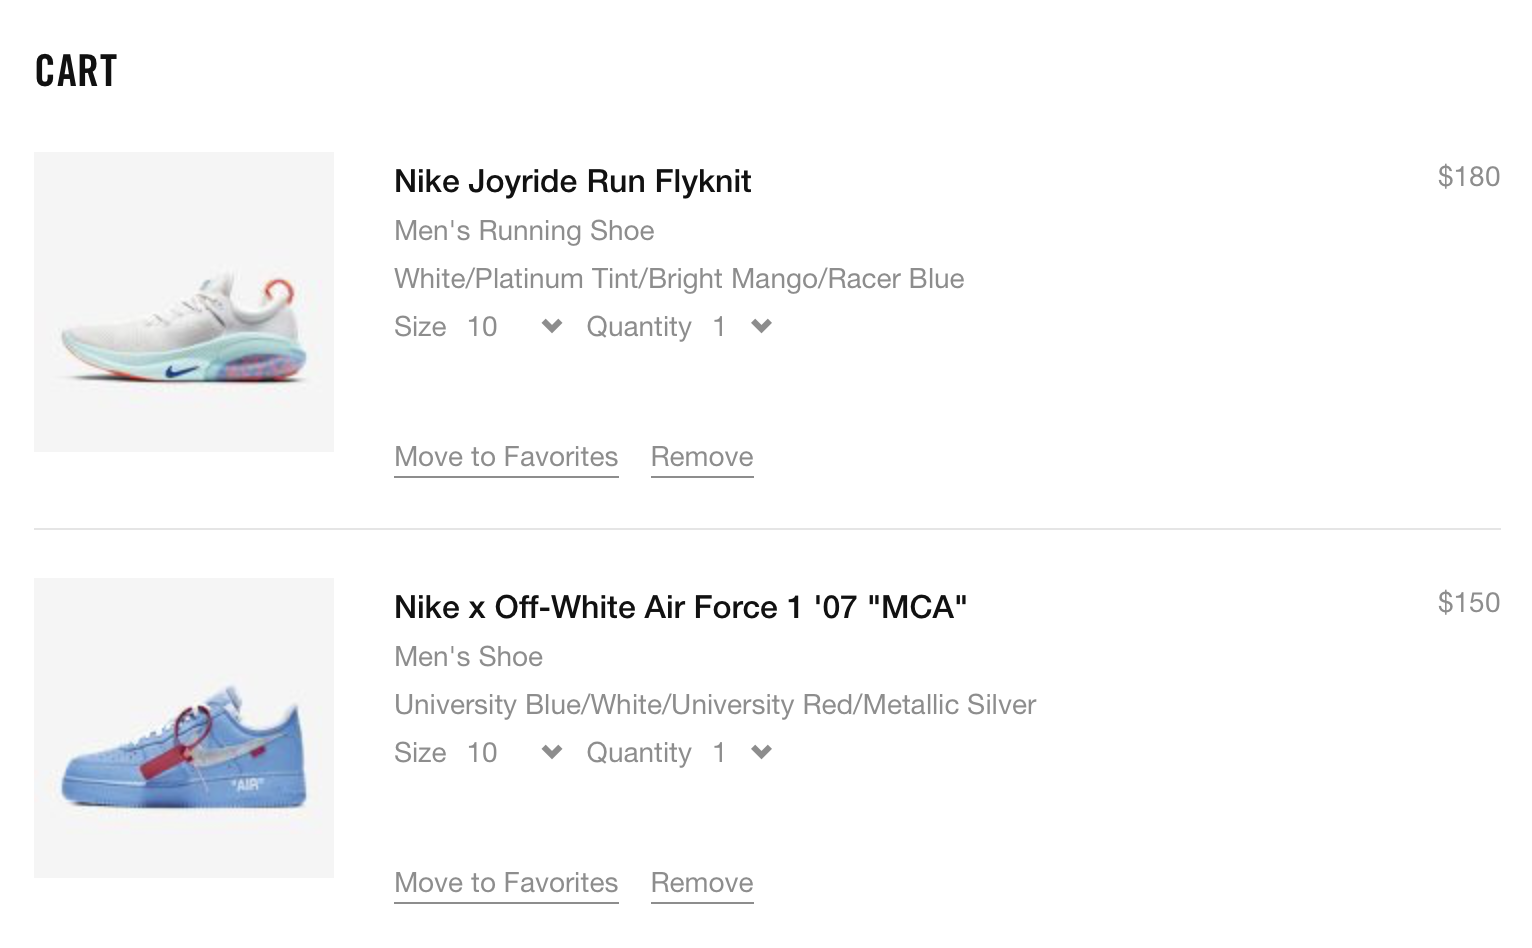1532x948 pixels.
Task: Click the Men's Shoe subtitle of Air Force 1
Action: pos(468,657)
